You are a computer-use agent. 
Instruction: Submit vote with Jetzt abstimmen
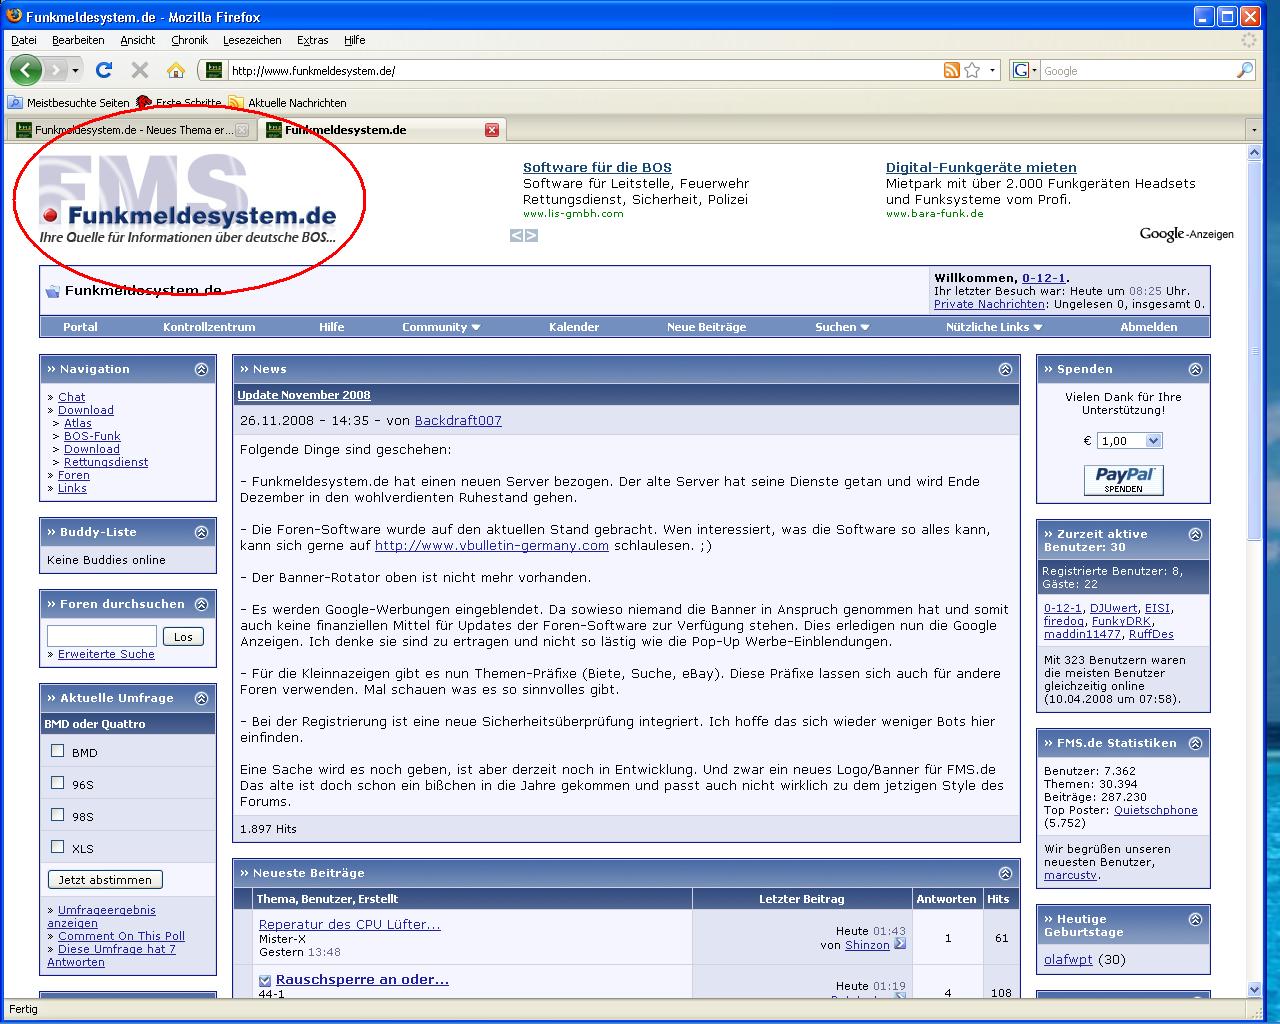tap(105, 880)
